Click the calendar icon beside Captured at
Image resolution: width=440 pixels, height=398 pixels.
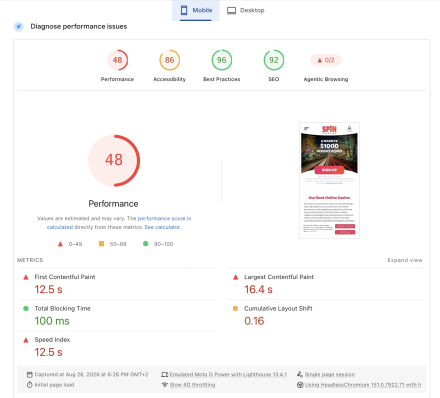coord(30,375)
